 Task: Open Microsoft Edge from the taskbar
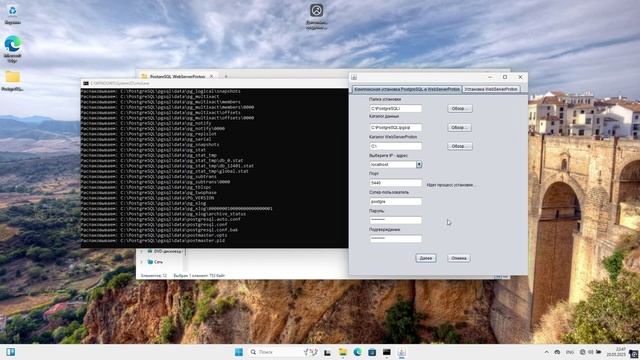[x=358, y=352]
